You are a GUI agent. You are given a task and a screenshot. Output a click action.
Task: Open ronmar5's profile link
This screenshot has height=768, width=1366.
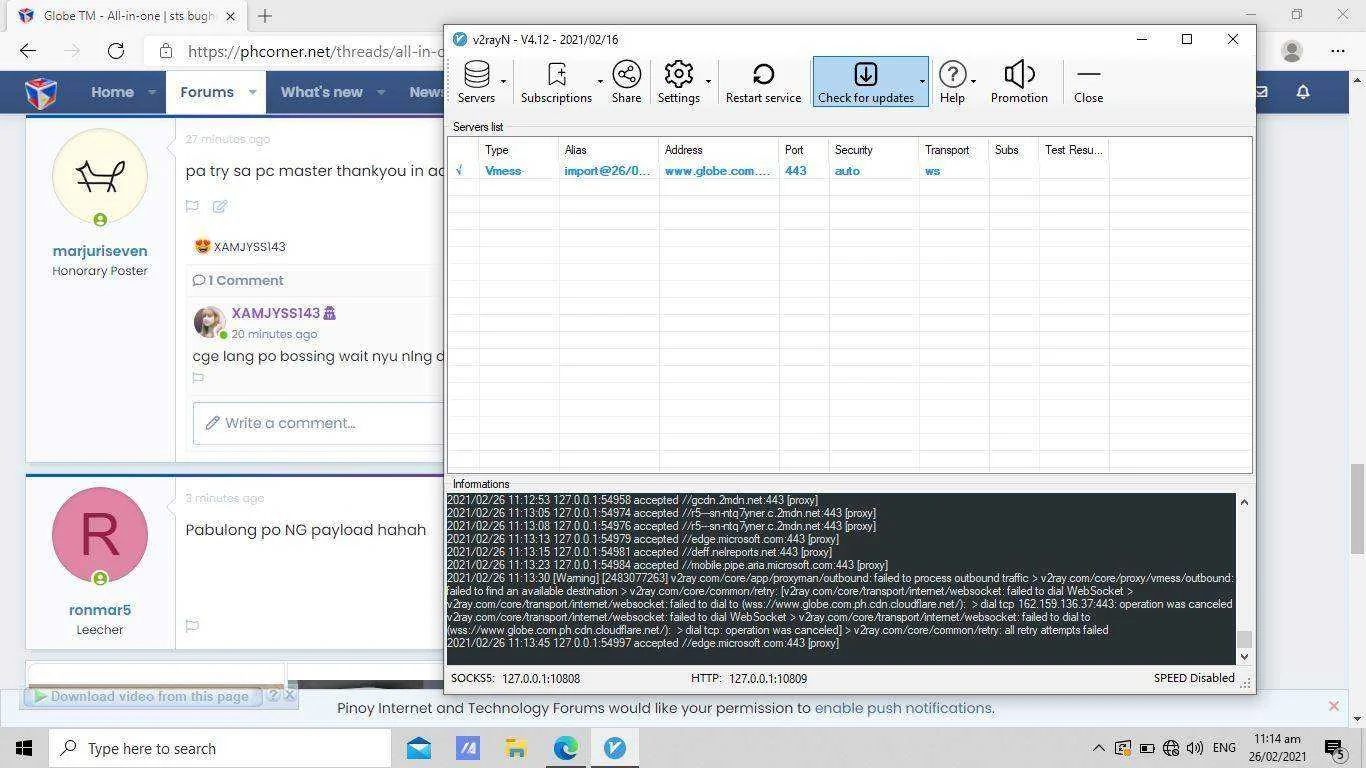coord(100,610)
